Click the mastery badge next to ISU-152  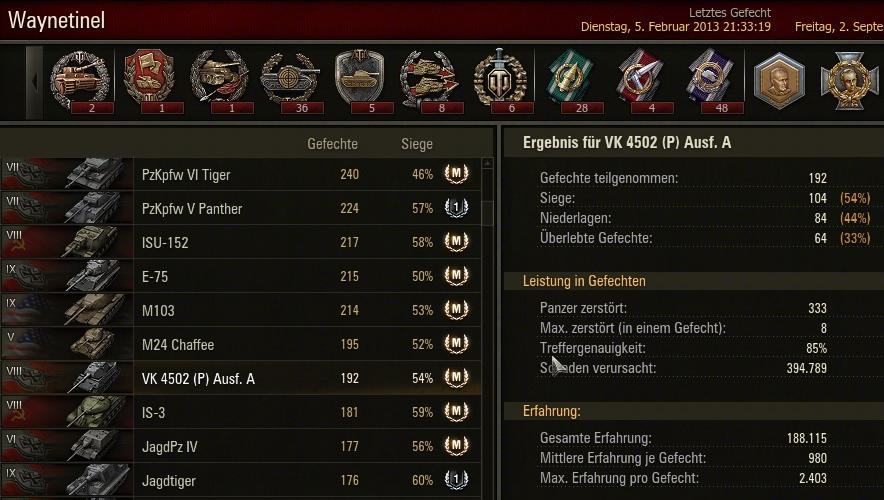click(457, 242)
